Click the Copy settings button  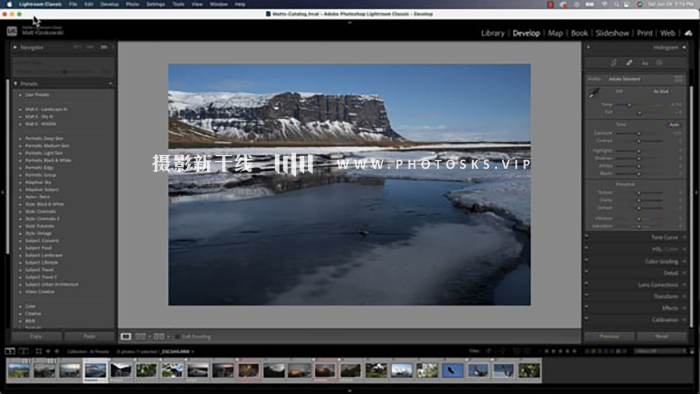(36, 336)
